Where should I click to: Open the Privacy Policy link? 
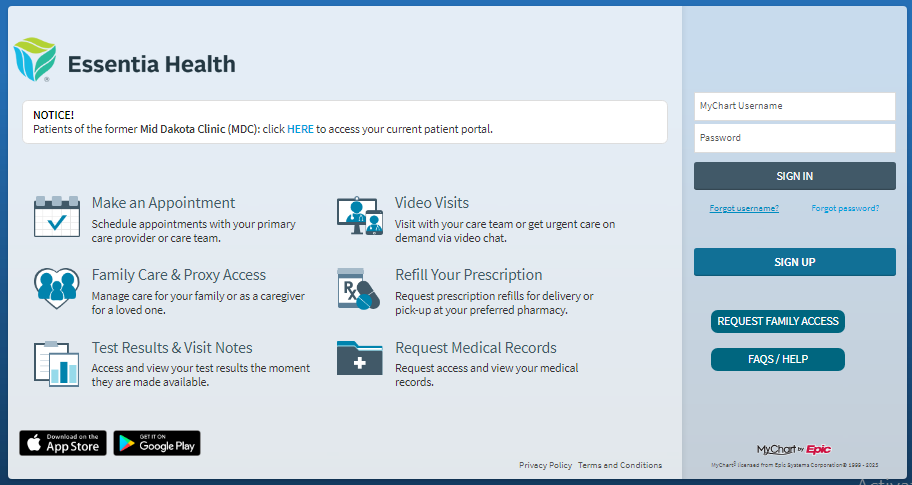click(546, 465)
